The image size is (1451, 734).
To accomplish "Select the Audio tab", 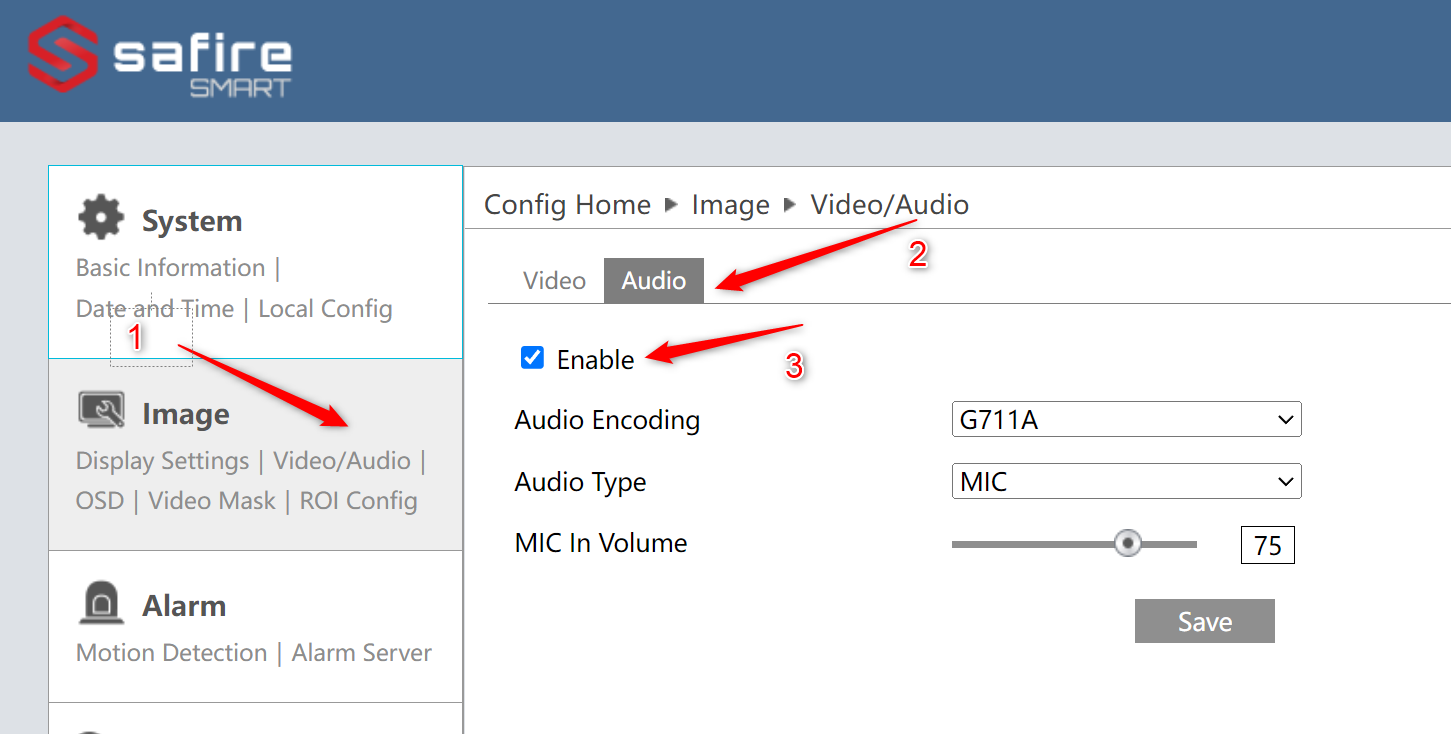I will (x=653, y=280).
